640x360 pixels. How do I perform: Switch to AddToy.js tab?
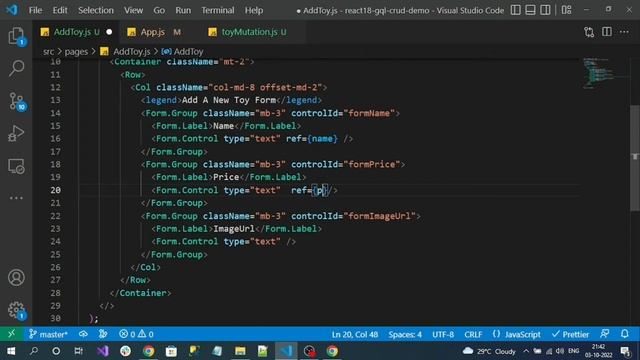pos(76,32)
